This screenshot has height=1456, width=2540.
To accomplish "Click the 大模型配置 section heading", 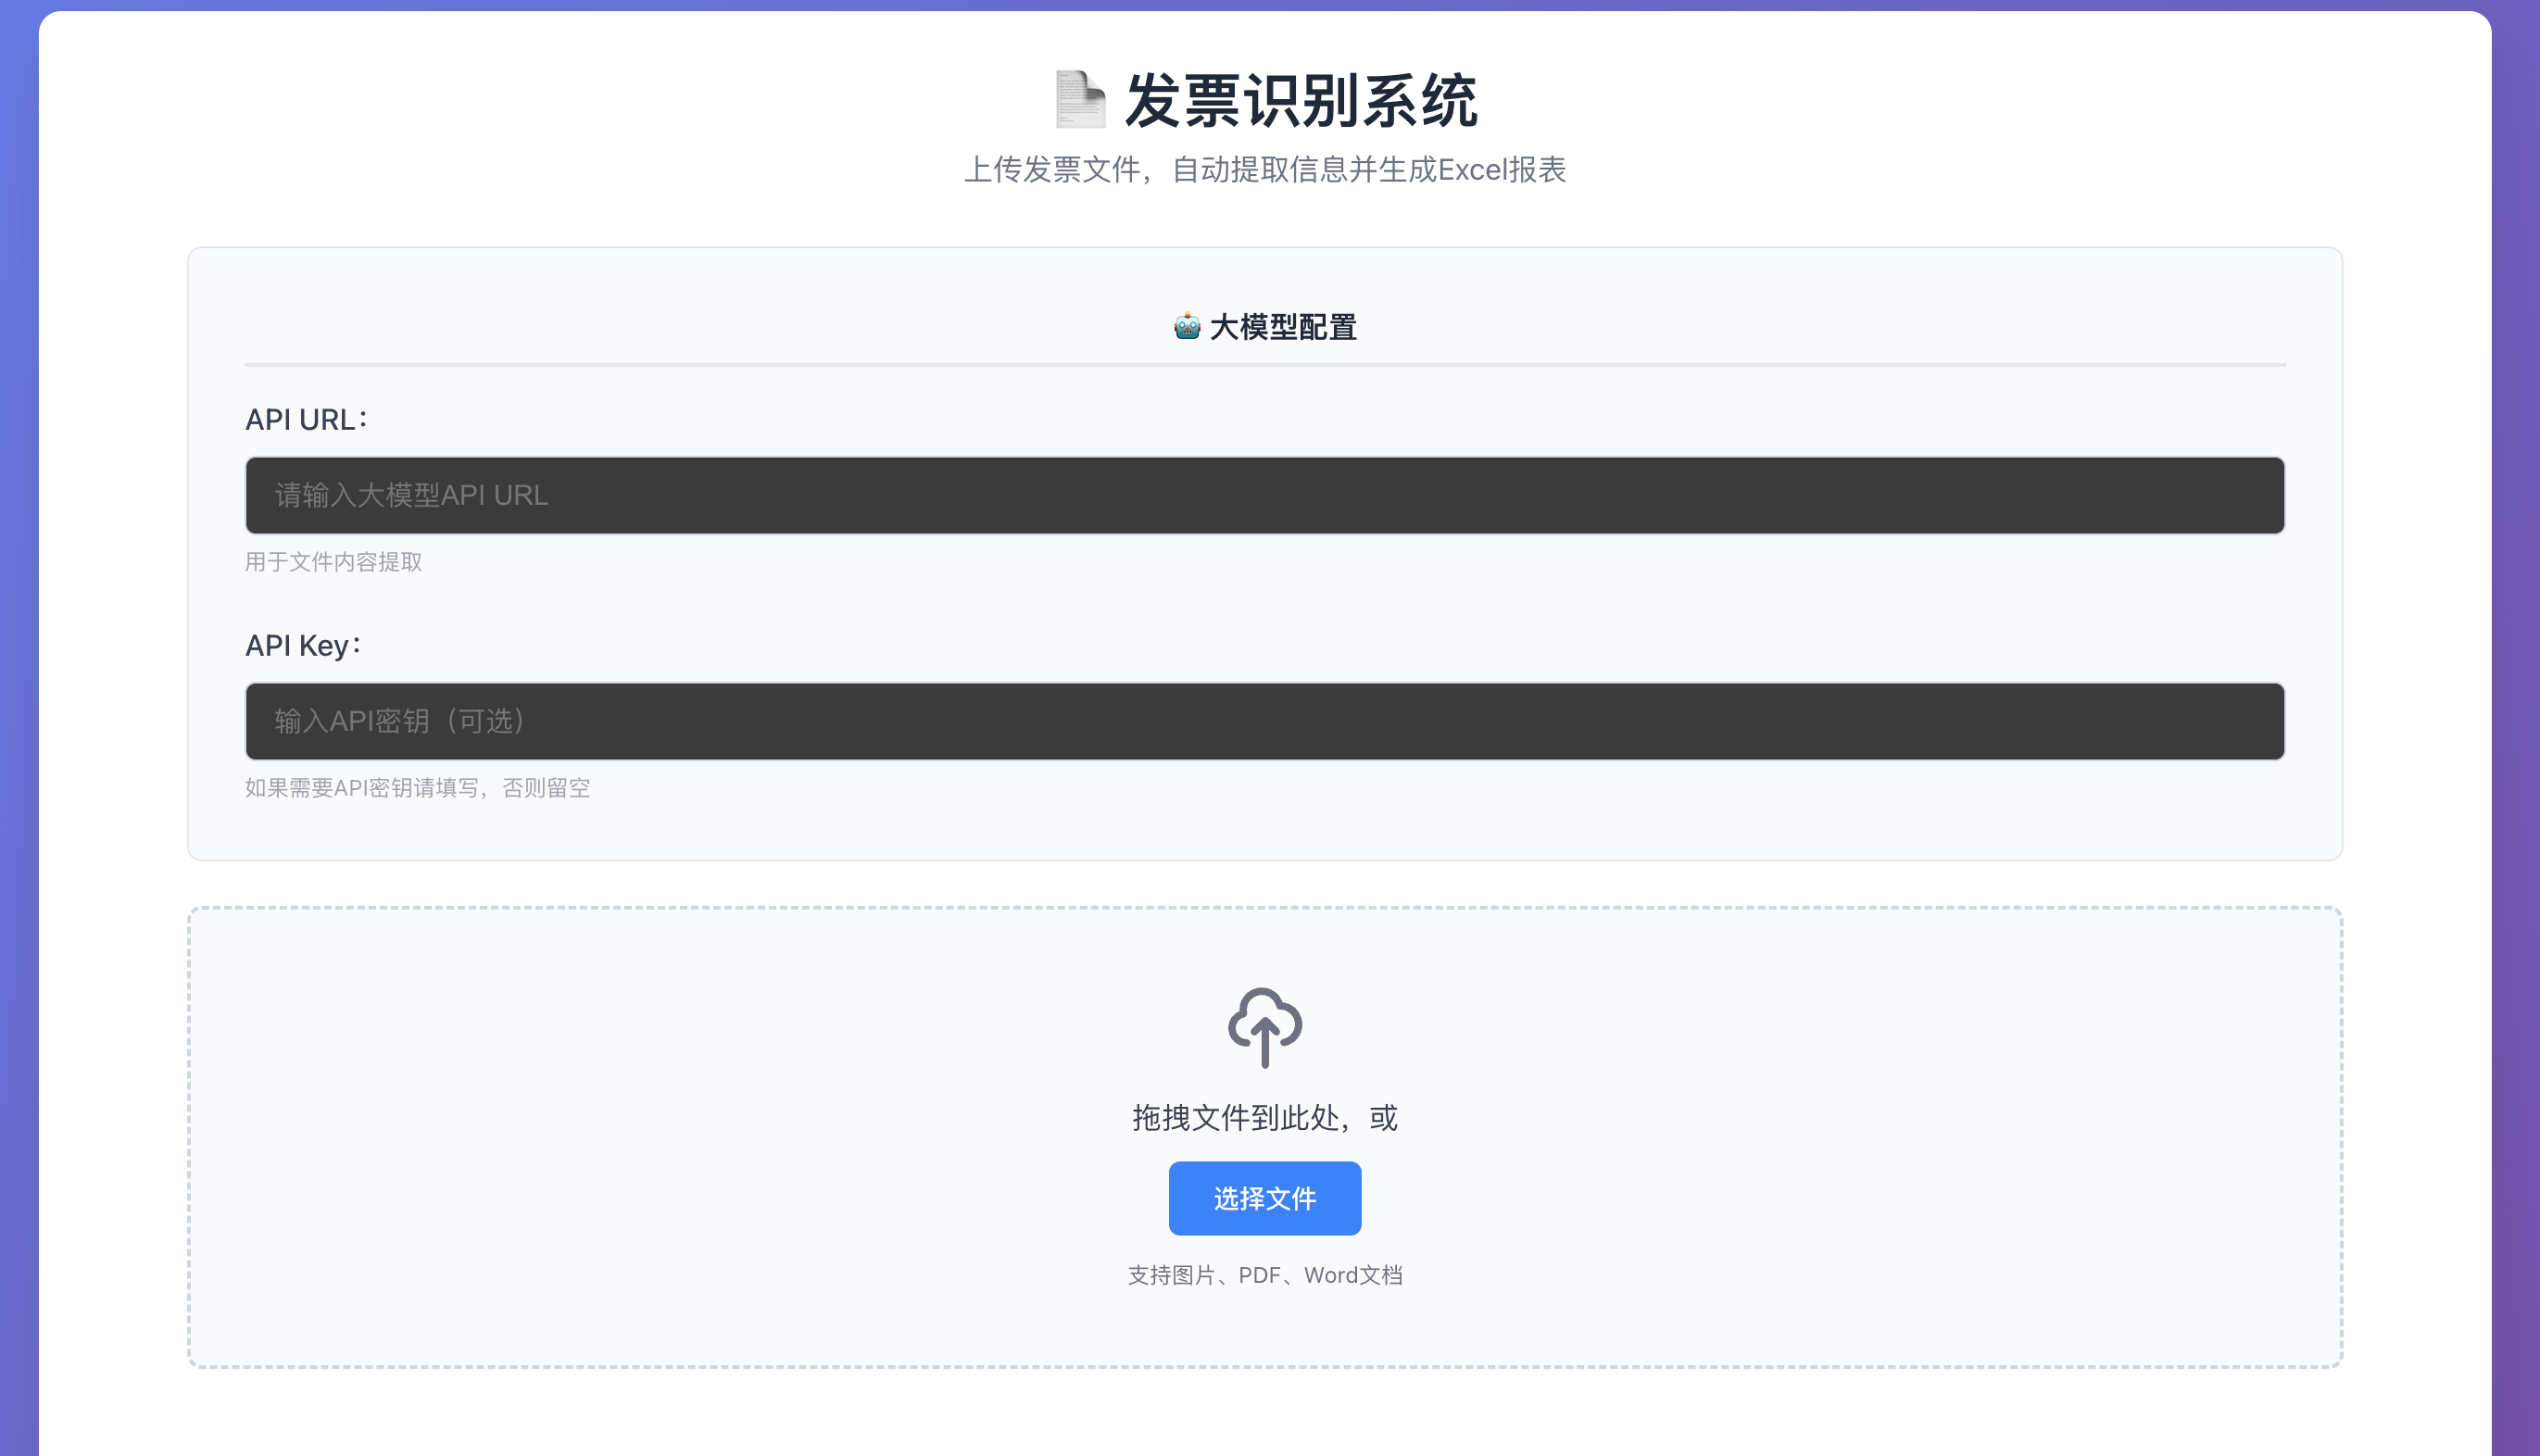I will 1282,327.
